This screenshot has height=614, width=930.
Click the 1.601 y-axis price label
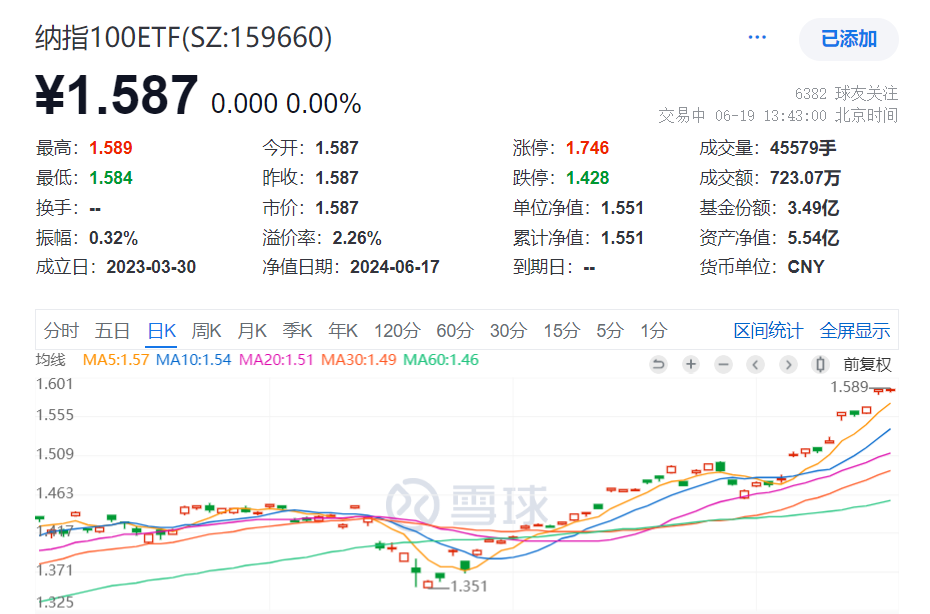[55, 384]
